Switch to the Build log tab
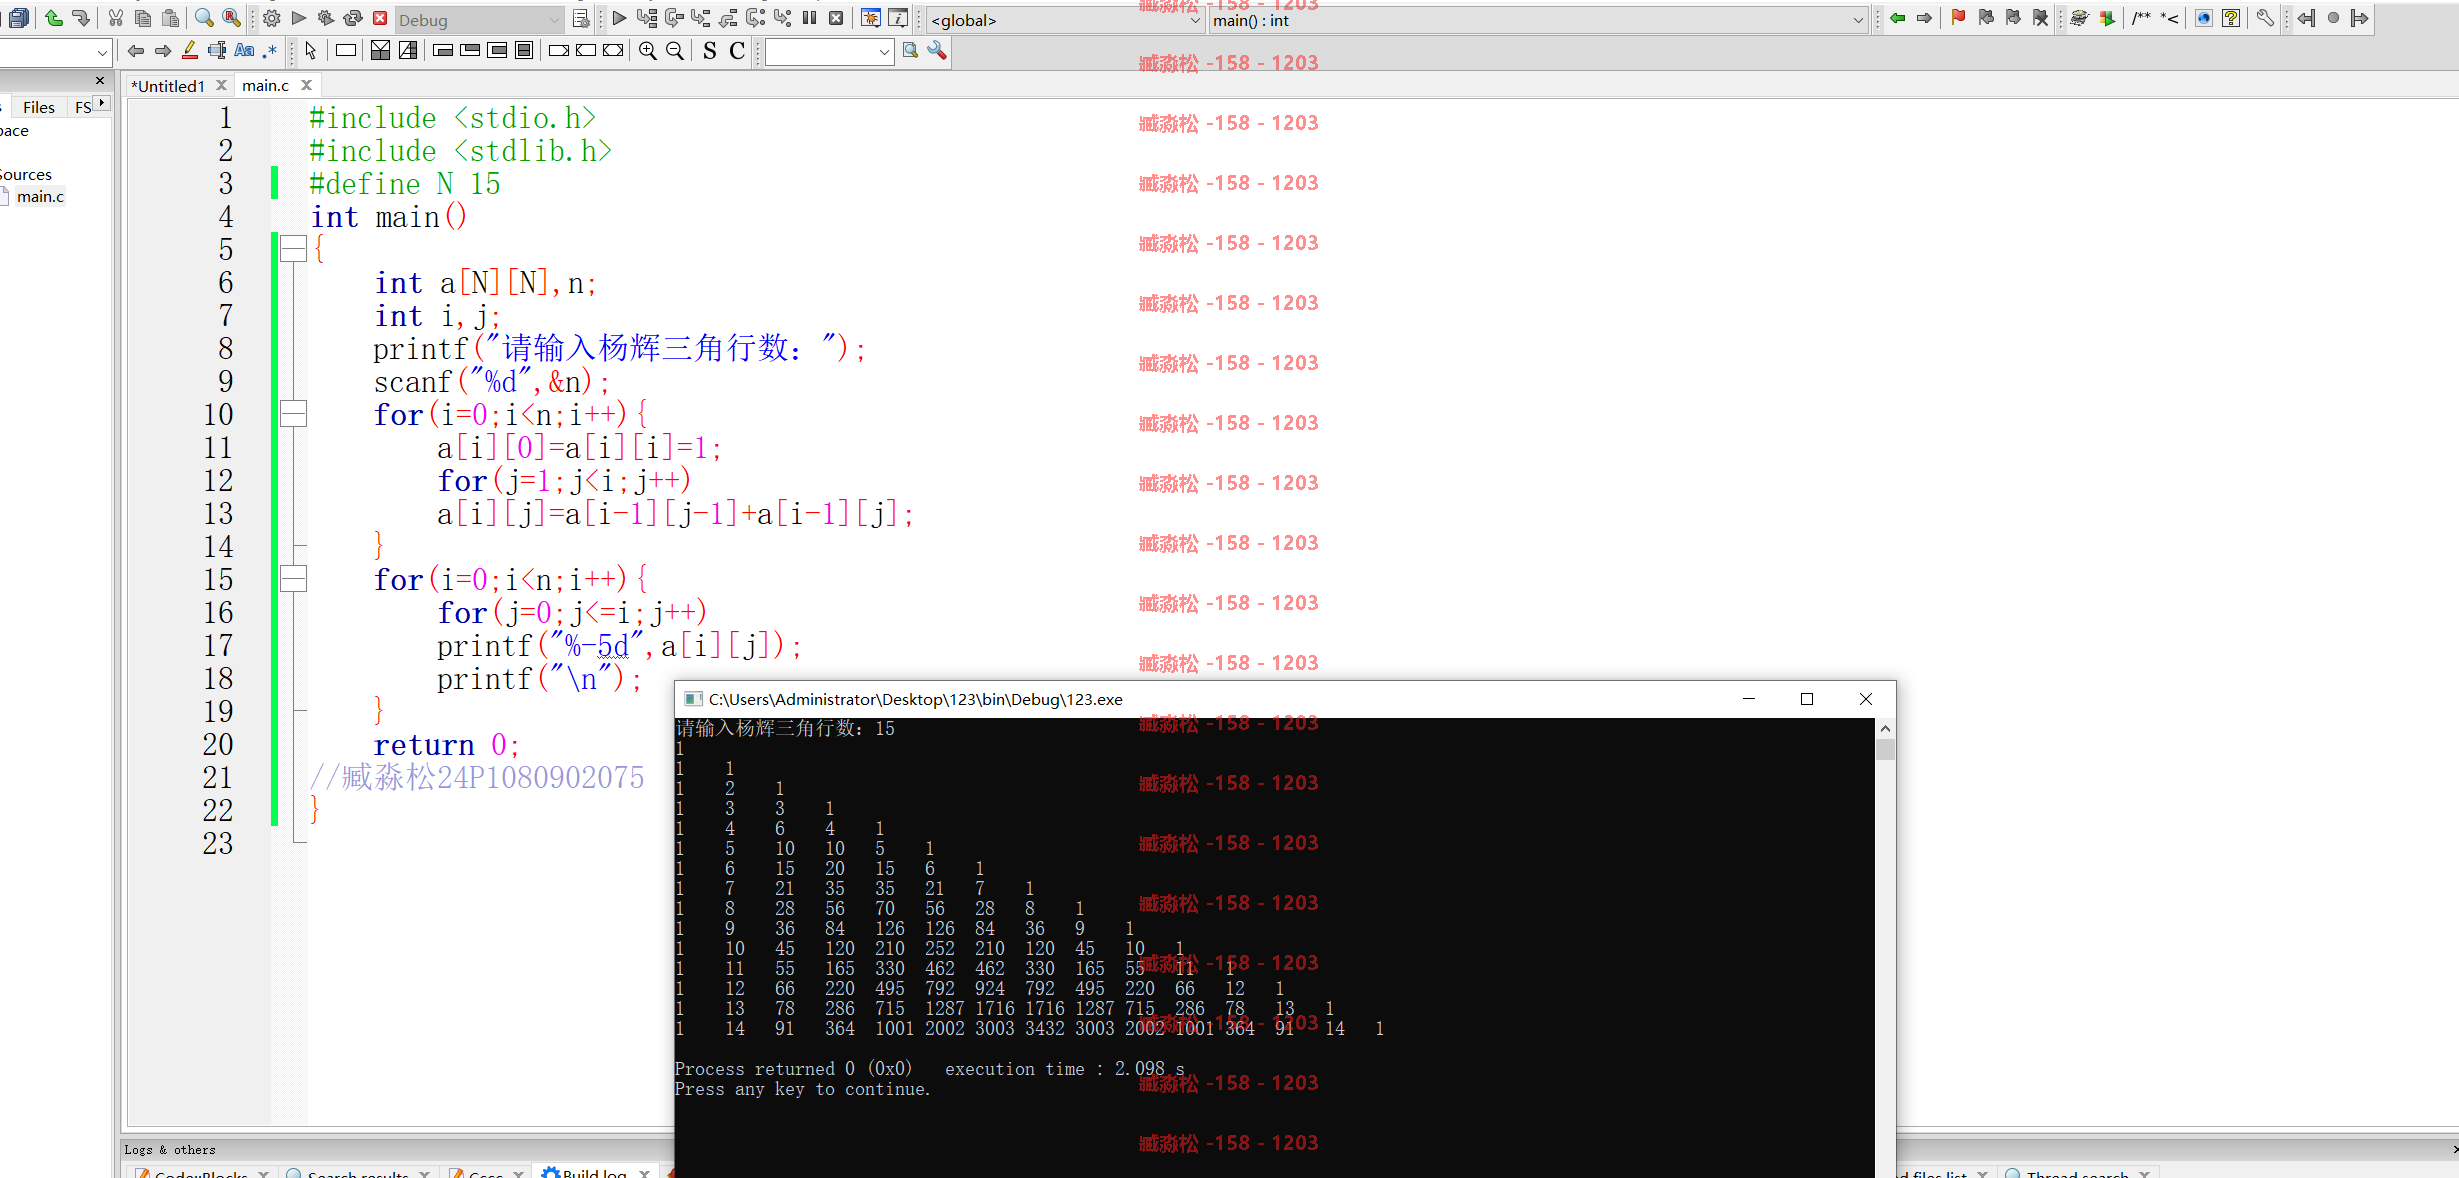Screen dimensions: 2459x1178 pyautogui.click(x=594, y=1172)
